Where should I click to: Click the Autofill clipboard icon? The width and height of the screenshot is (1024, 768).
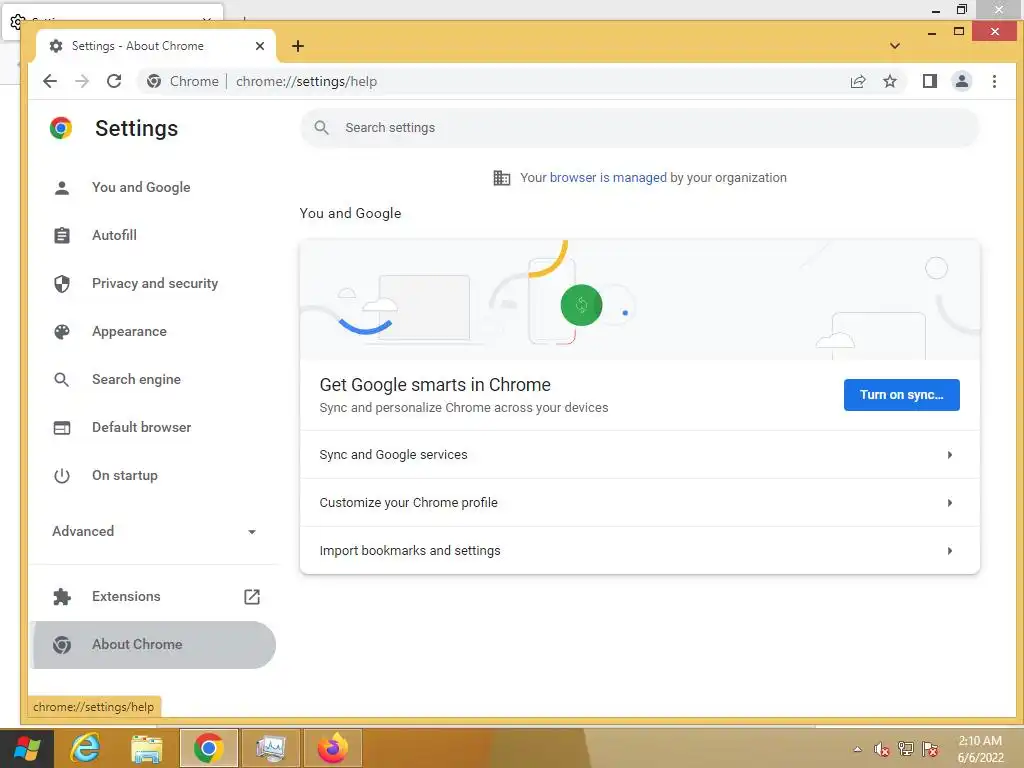[x=62, y=235]
